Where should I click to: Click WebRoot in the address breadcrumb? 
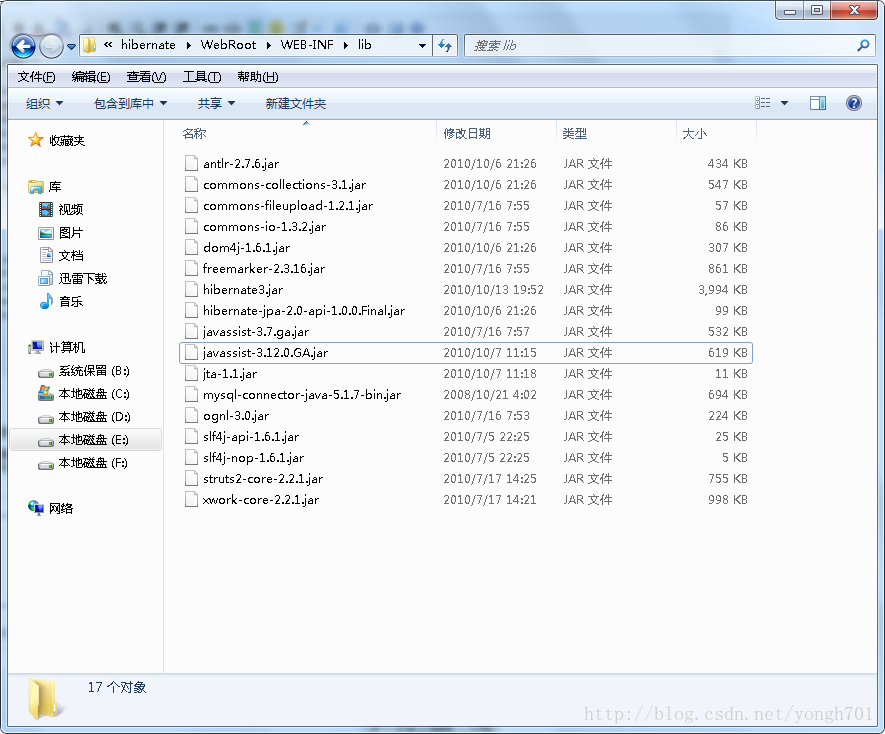point(228,45)
